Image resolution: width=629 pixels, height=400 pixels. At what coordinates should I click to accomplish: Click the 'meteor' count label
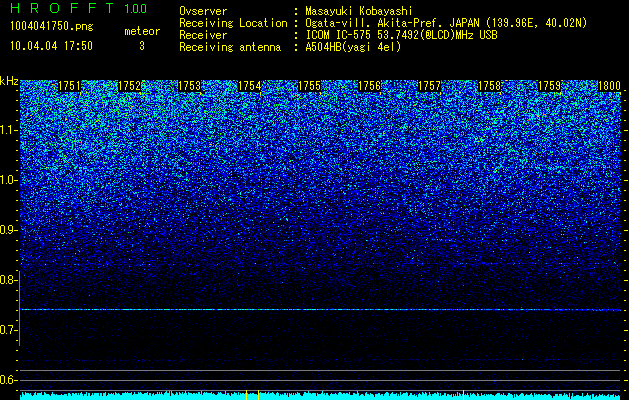coord(142,31)
